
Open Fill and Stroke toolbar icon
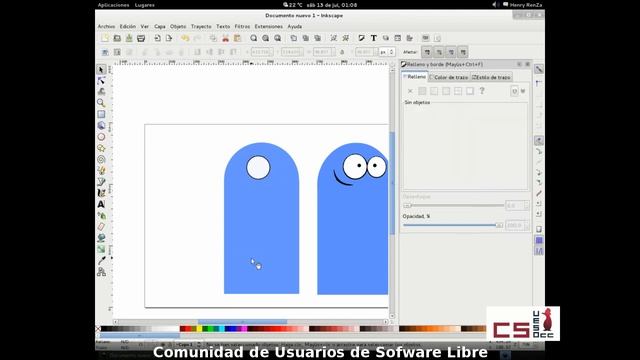pyautogui.click(x=361, y=38)
